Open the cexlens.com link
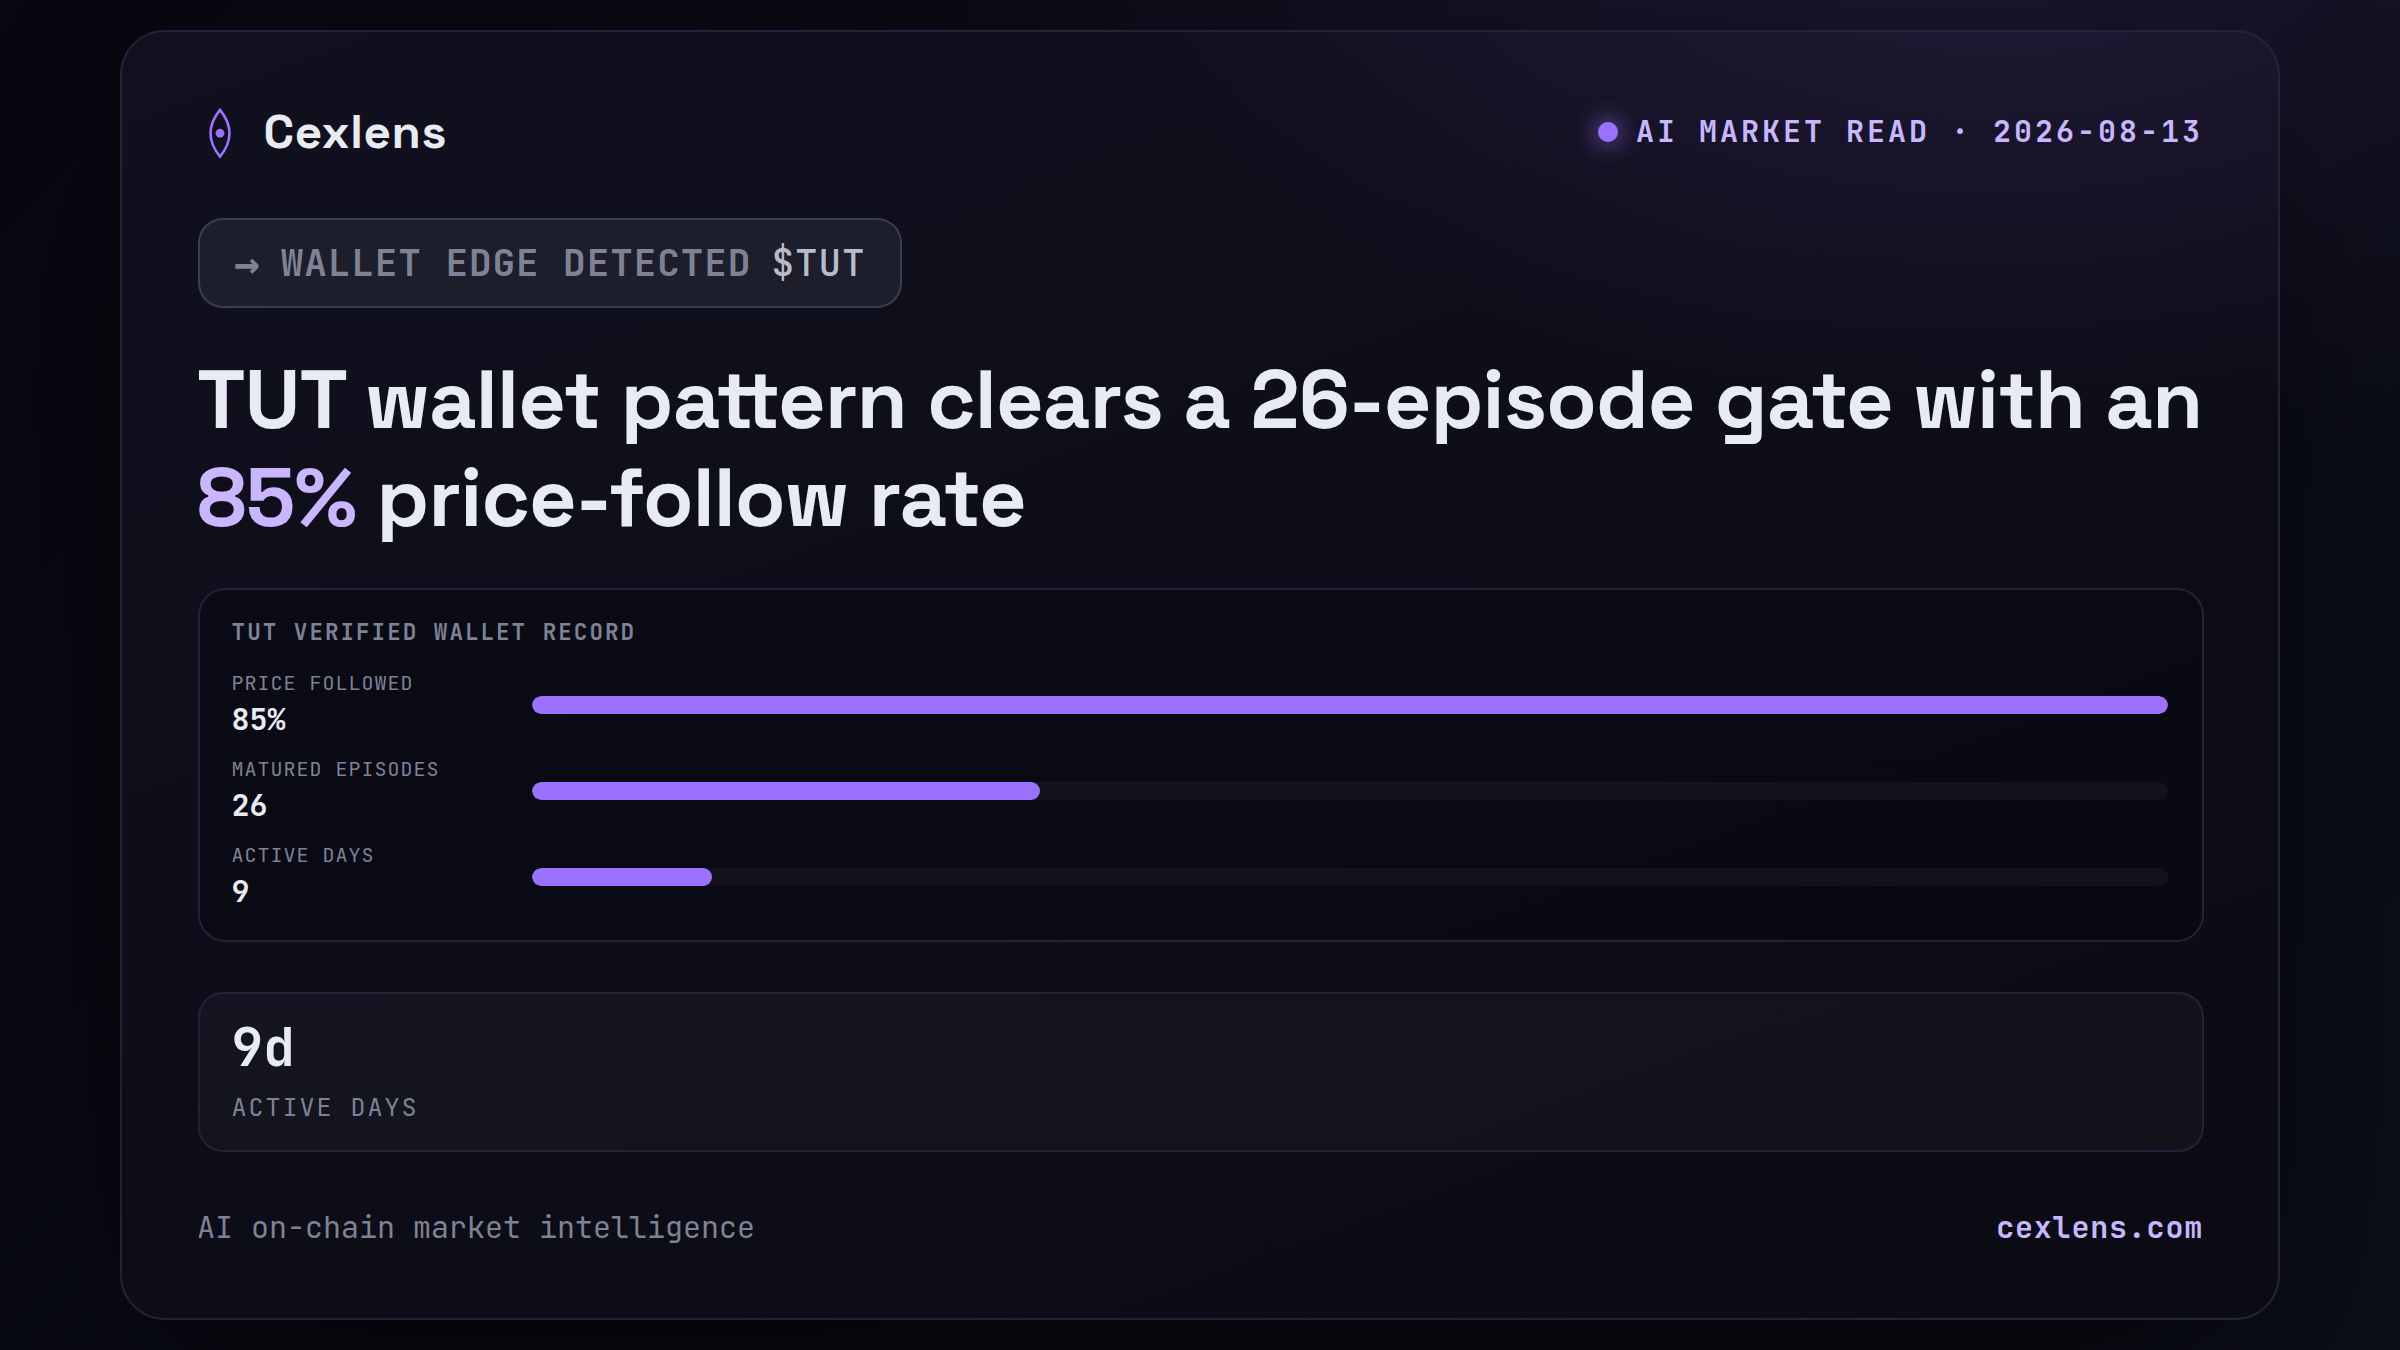The image size is (2400, 1350). click(x=2099, y=1228)
